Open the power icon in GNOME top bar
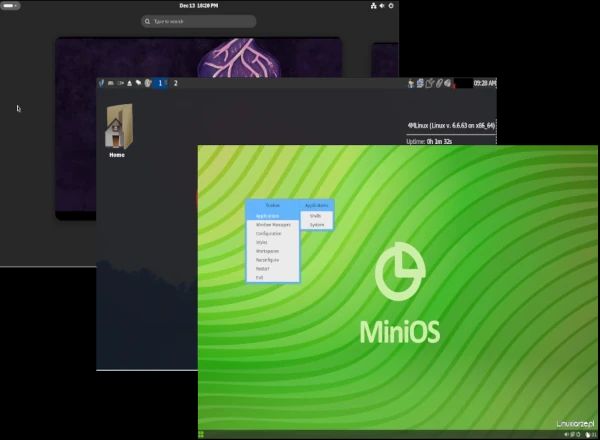Viewport: 600px width, 440px height. (x=391, y=6)
